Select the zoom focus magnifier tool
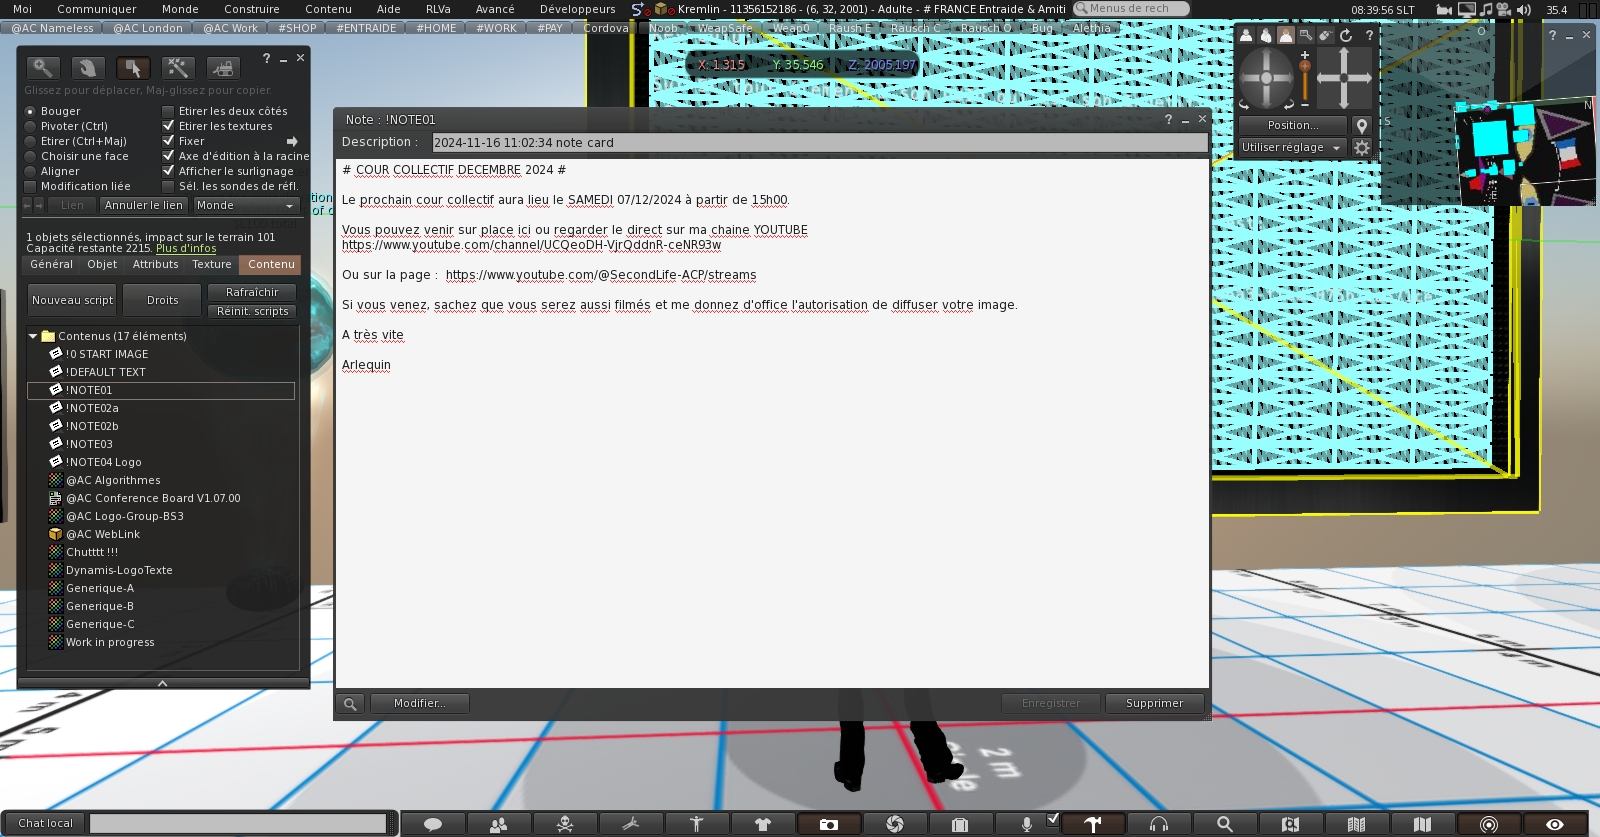Viewport: 1600px width, 837px height. click(42, 68)
